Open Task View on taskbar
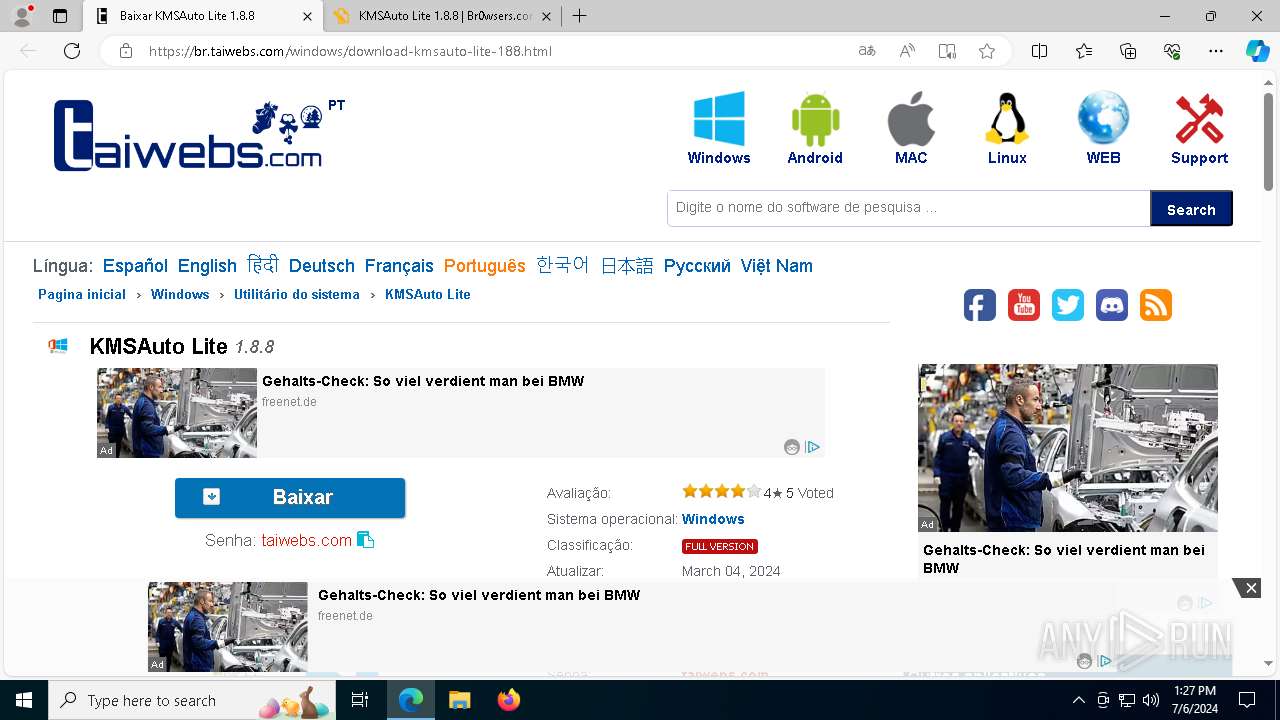 pyautogui.click(x=361, y=700)
